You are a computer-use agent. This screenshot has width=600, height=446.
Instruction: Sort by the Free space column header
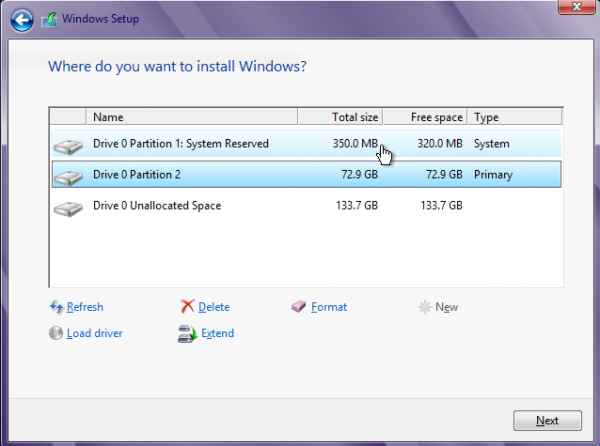tap(425, 117)
